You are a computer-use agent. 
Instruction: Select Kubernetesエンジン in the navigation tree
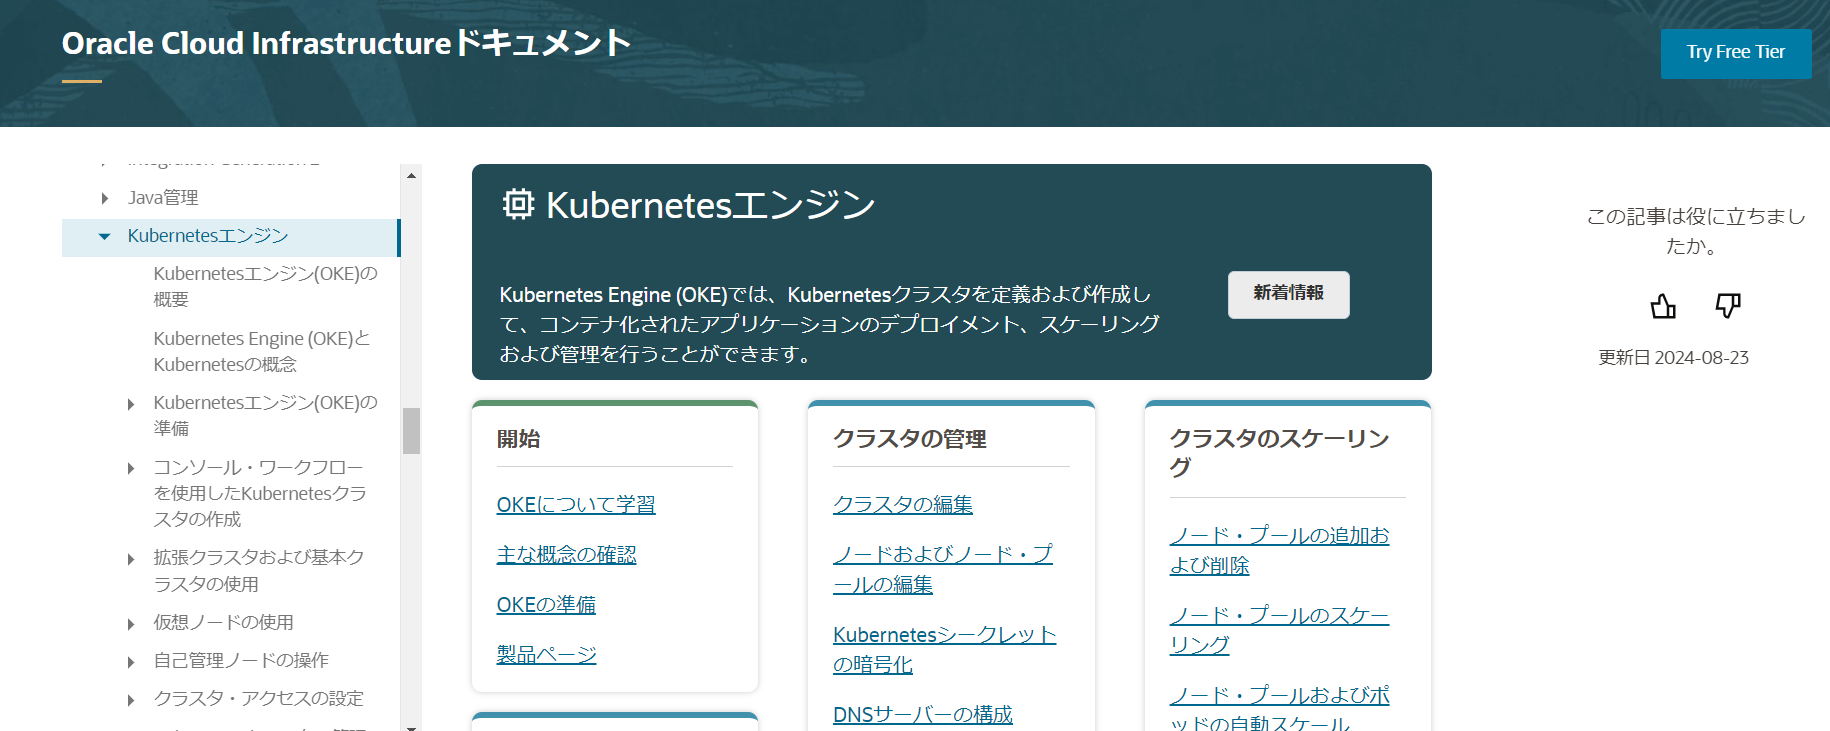tap(208, 236)
